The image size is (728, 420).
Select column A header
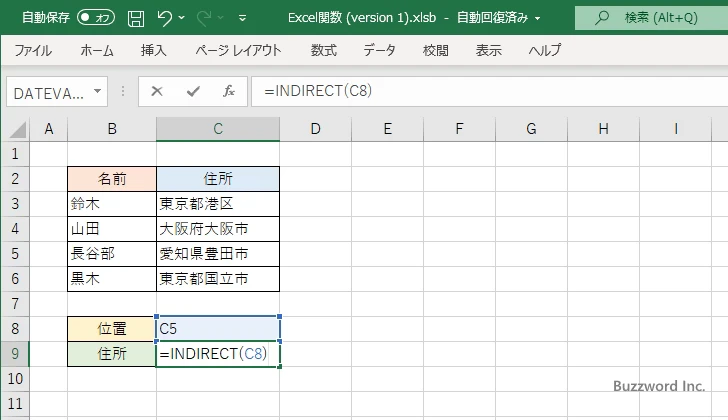49,129
